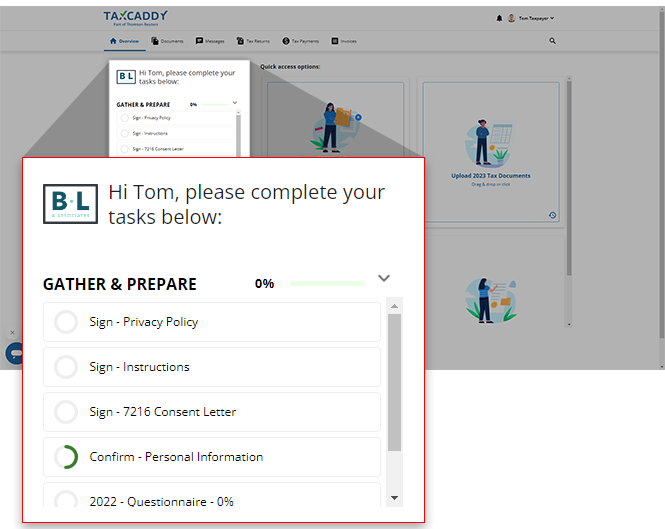Click green progress circle beside Confirm - Personal Information

pos(66,457)
